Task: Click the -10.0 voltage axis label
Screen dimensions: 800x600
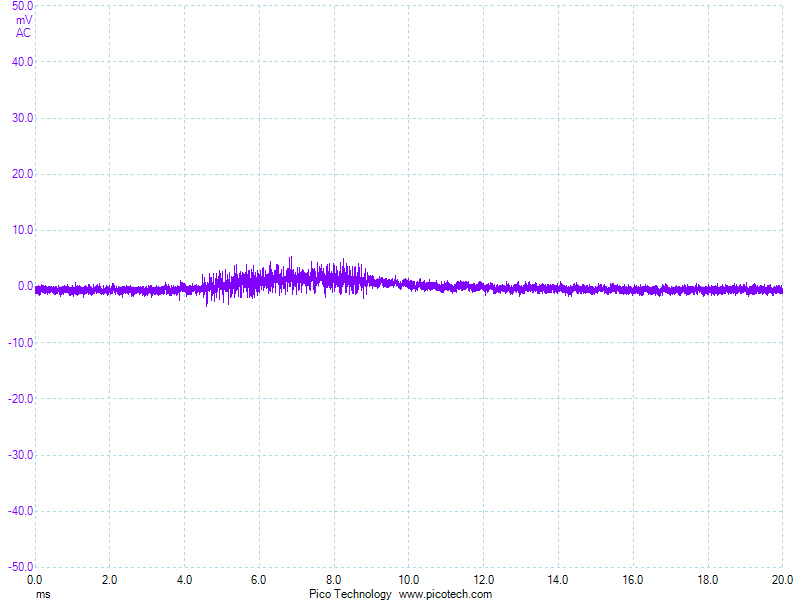Action: [x=20, y=343]
